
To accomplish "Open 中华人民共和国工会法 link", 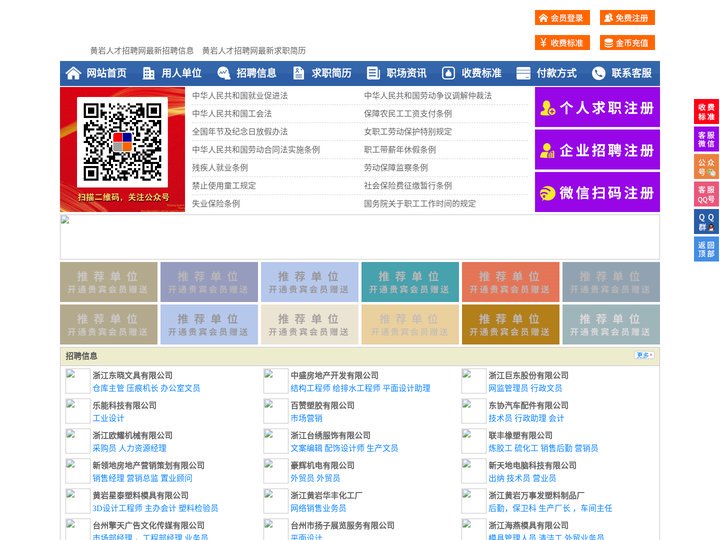I will pyautogui.click(x=231, y=113).
